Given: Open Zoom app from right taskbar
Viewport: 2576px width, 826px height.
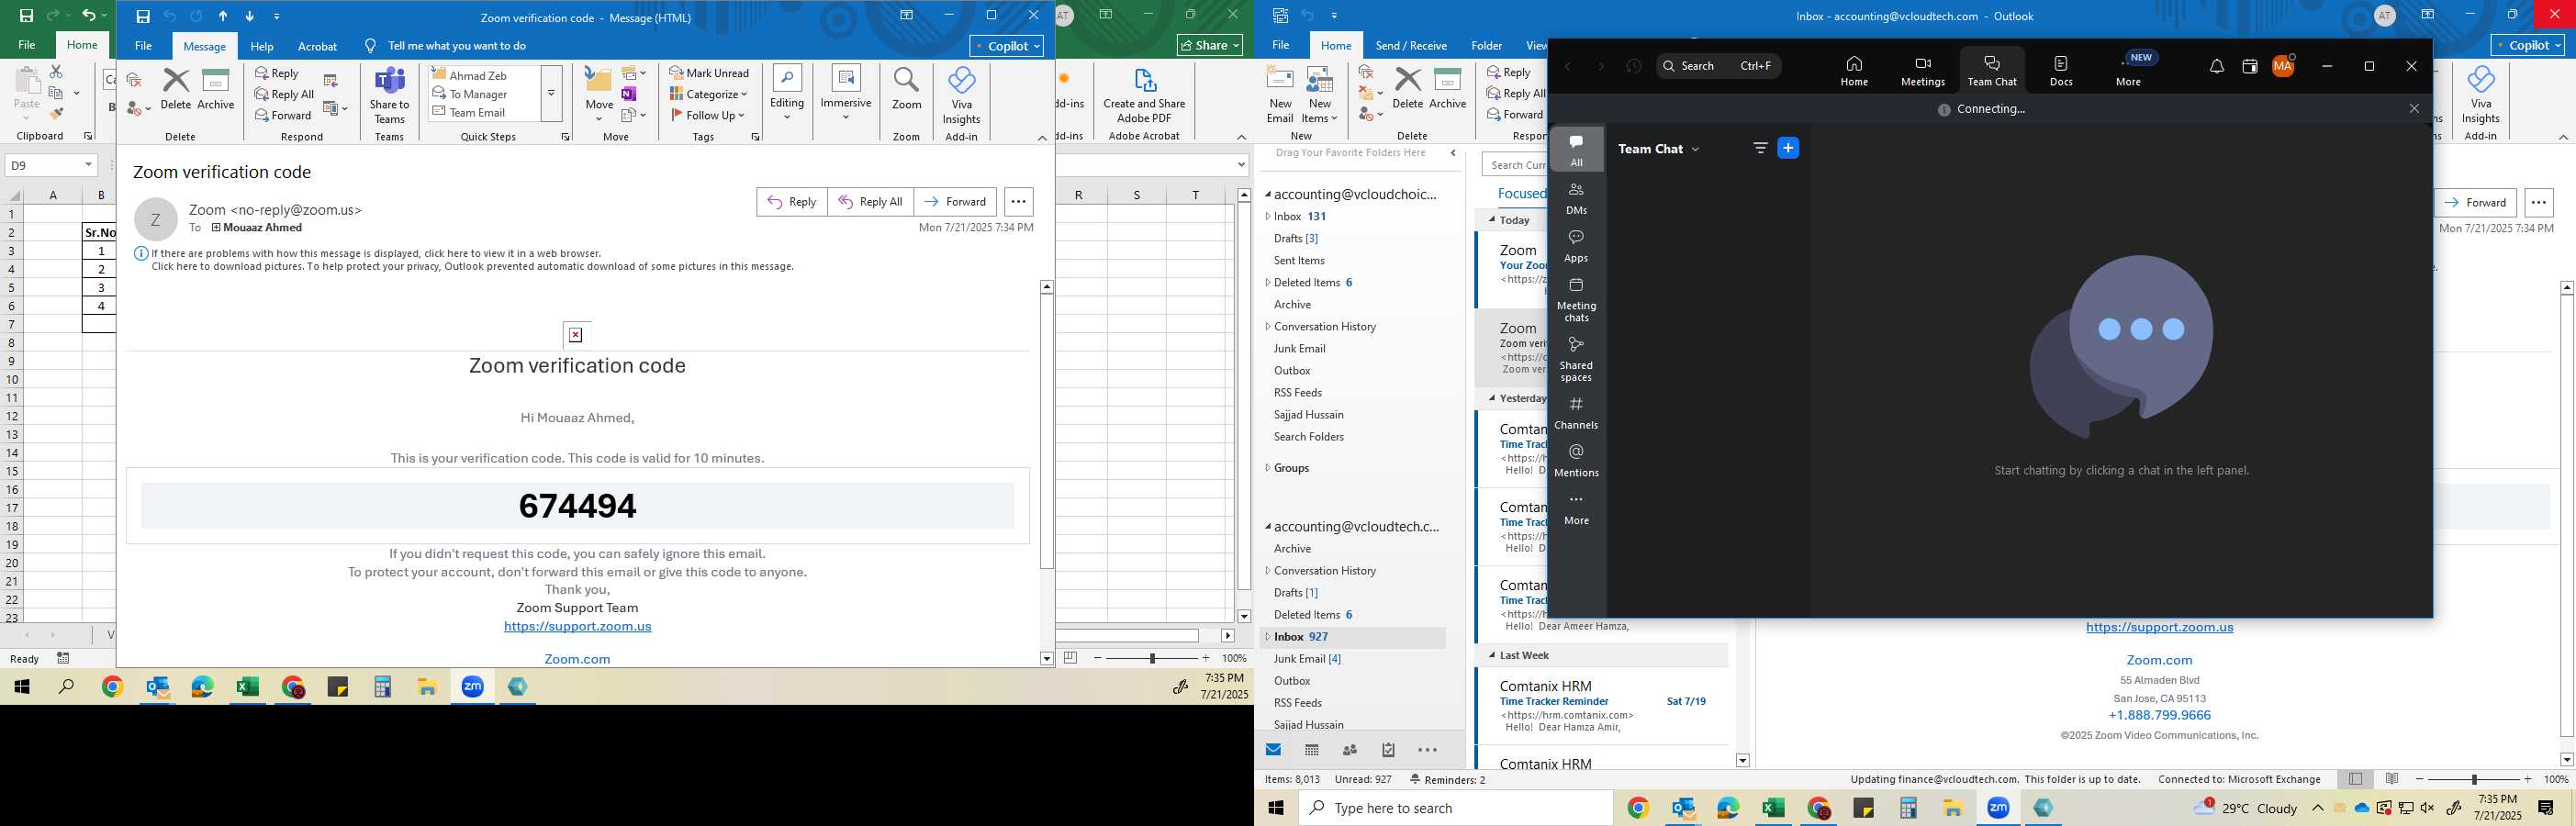Looking at the screenshot, I should (1998, 808).
